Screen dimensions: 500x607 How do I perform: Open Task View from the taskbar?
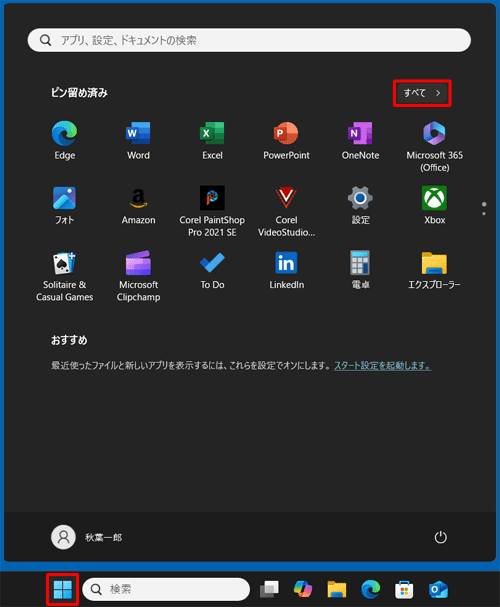pyautogui.click(x=269, y=589)
